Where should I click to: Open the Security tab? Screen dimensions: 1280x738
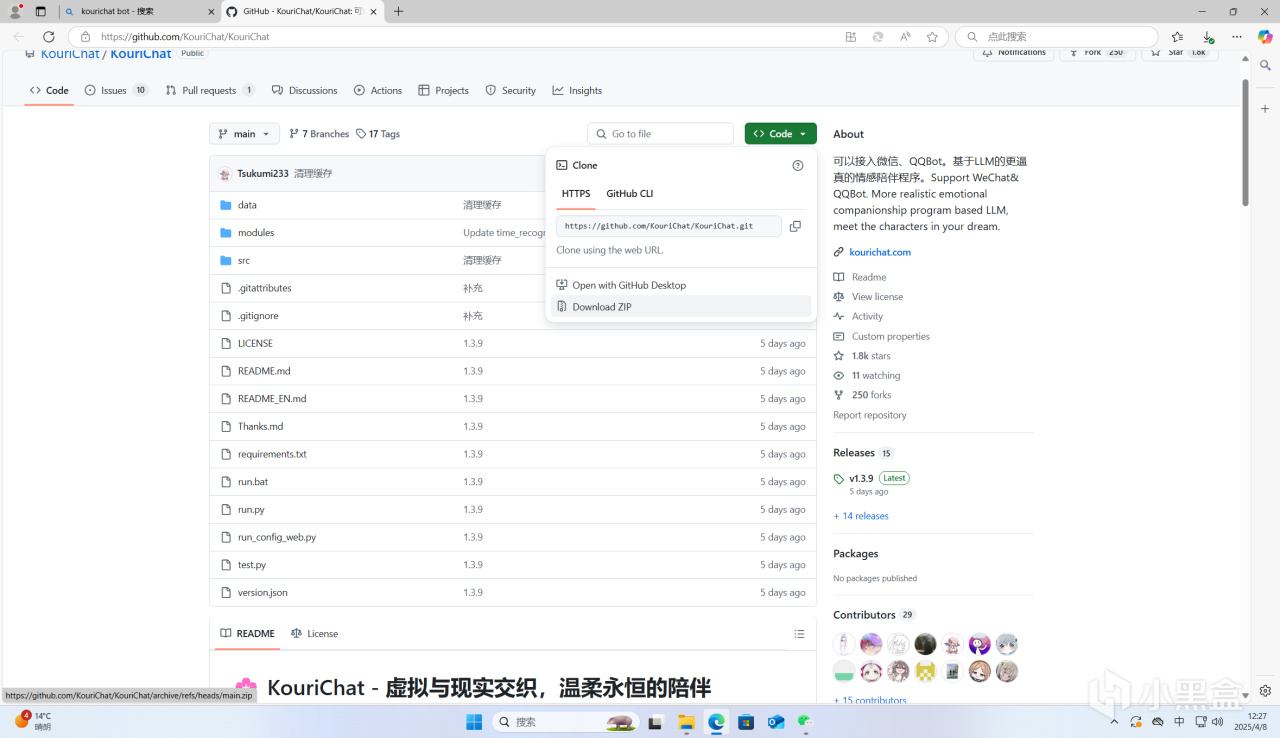[x=511, y=90]
